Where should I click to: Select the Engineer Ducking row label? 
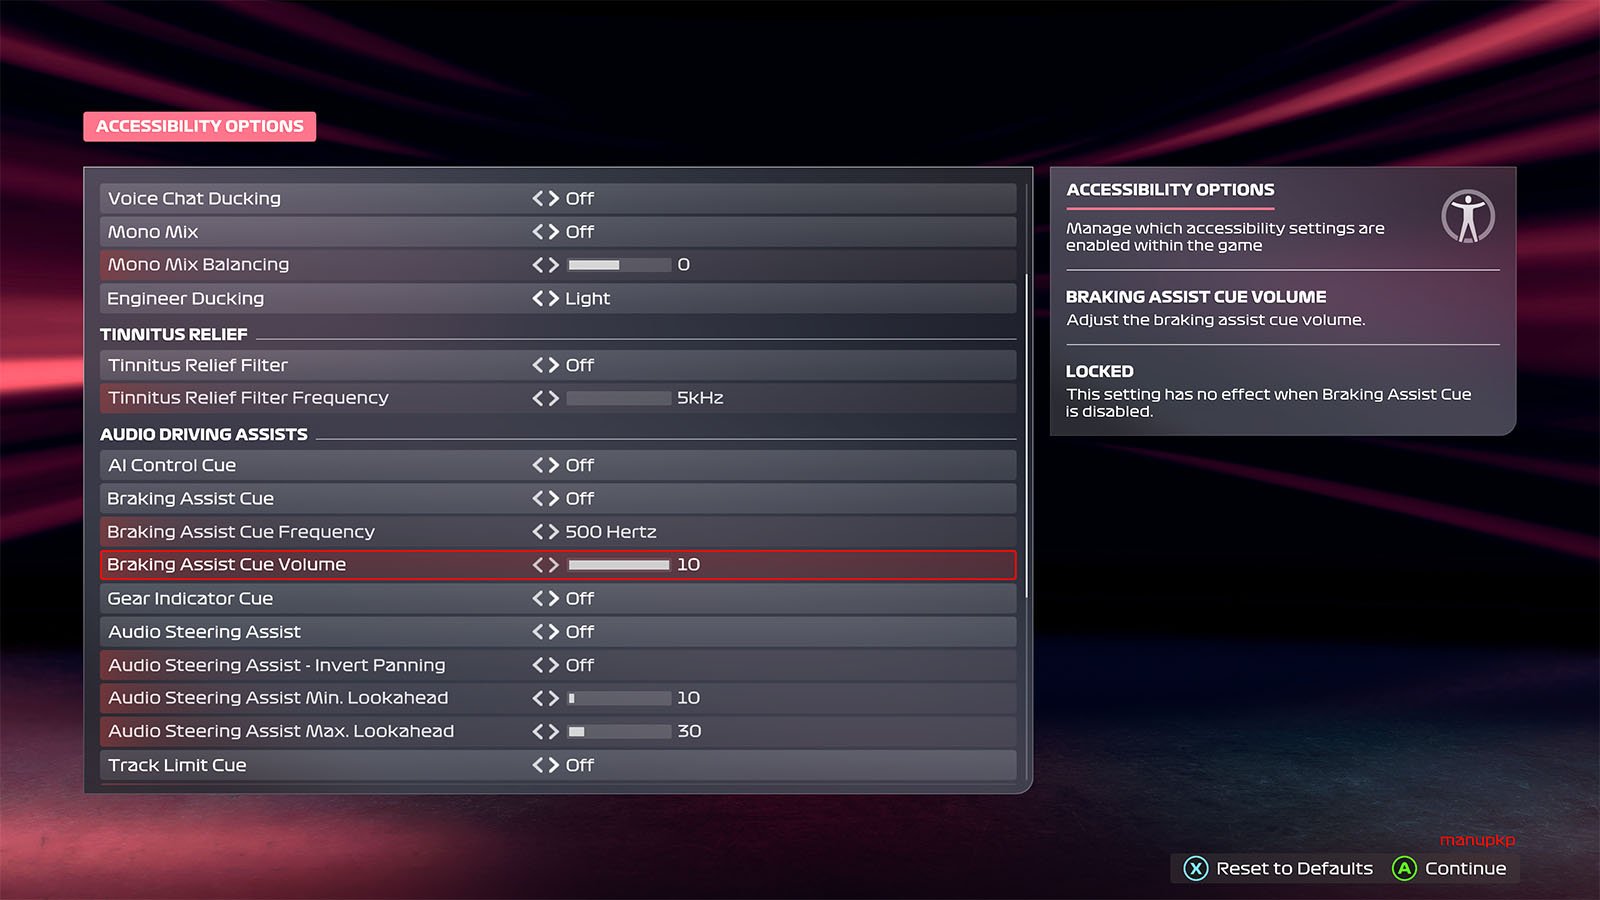[186, 298]
